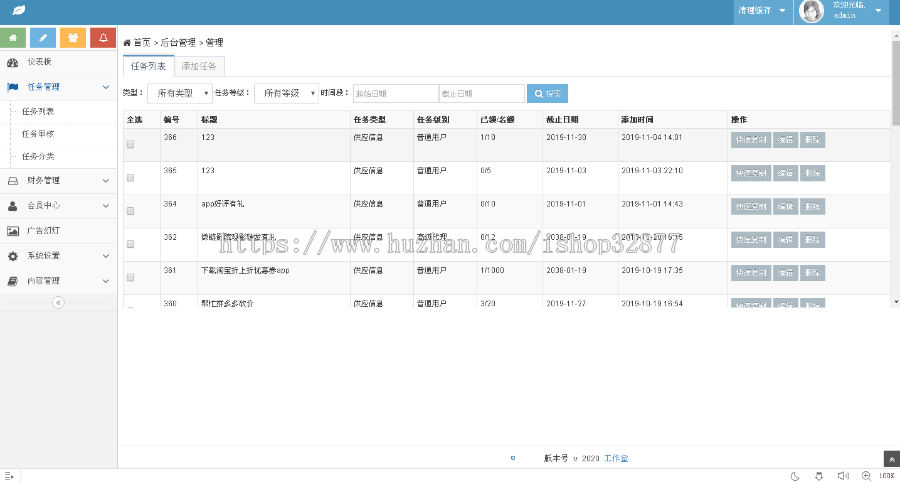900x482 pixels.
Task: Click the sidebar list icon in bottom status bar
Action: coord(9,476)
